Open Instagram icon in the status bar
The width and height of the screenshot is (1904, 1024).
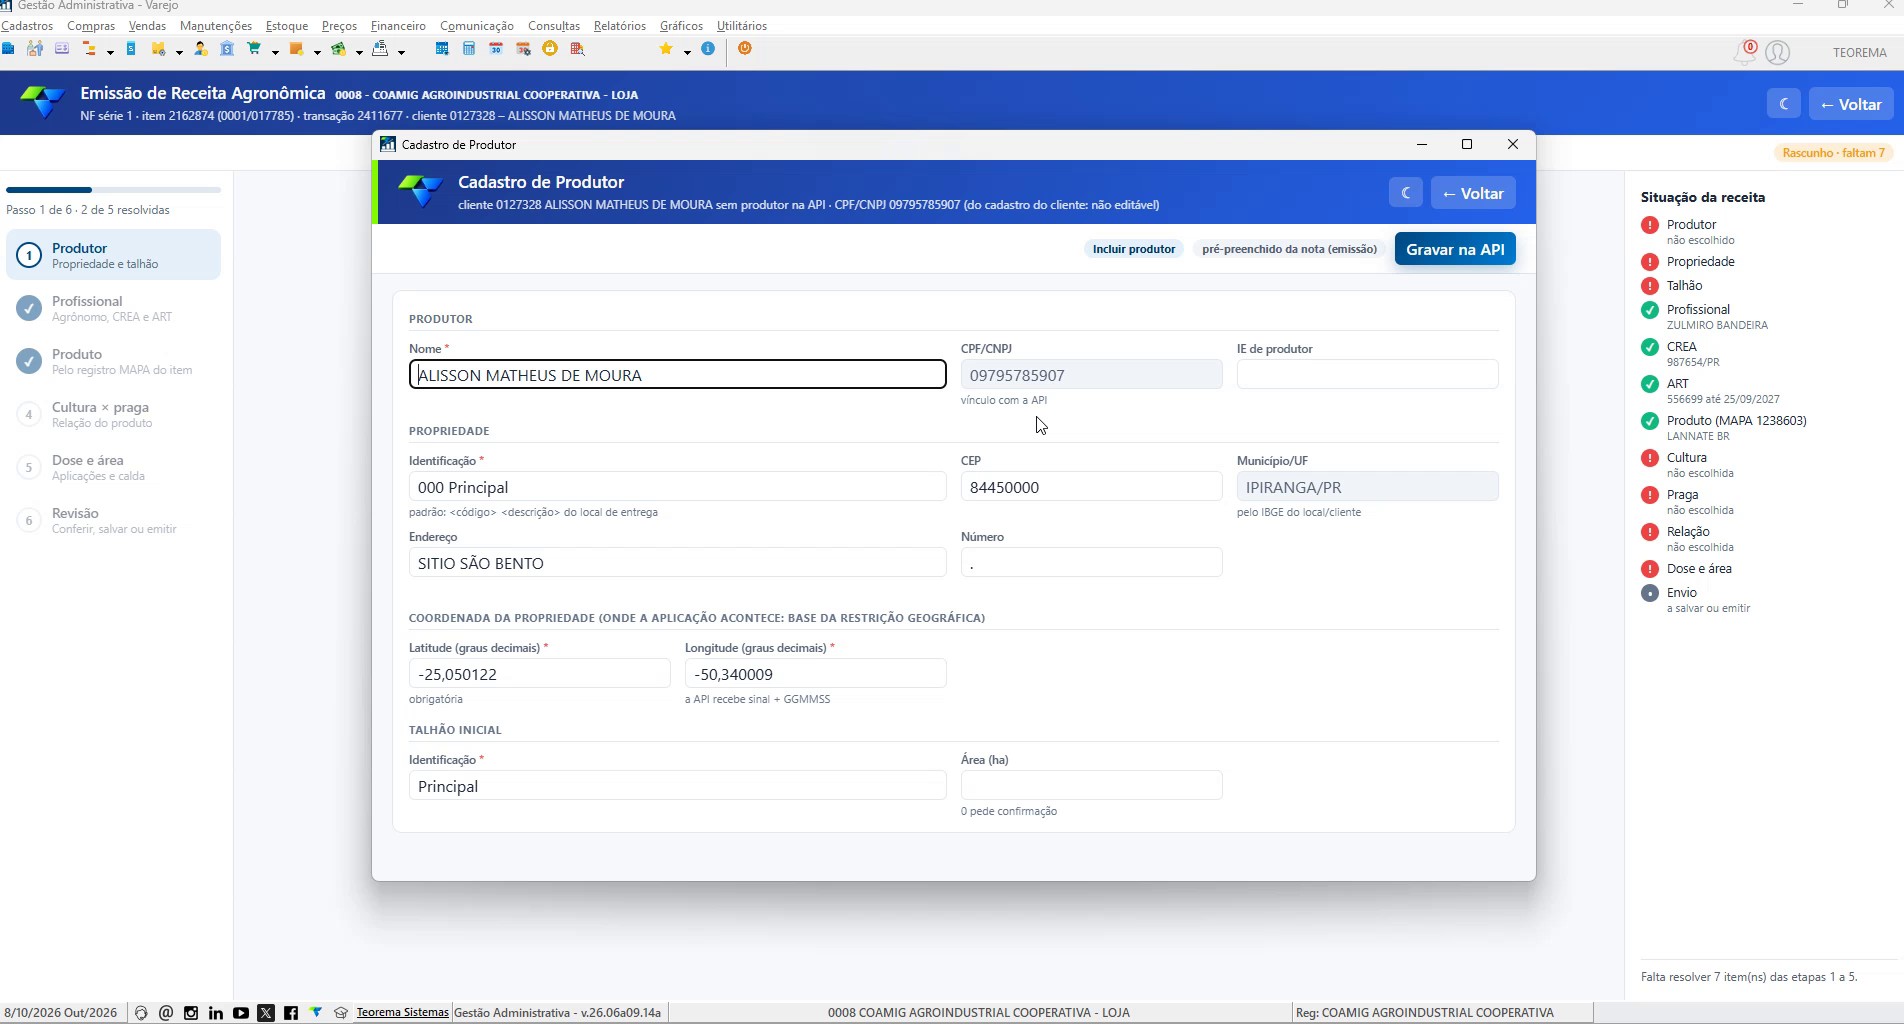[x=191, y=1013]
